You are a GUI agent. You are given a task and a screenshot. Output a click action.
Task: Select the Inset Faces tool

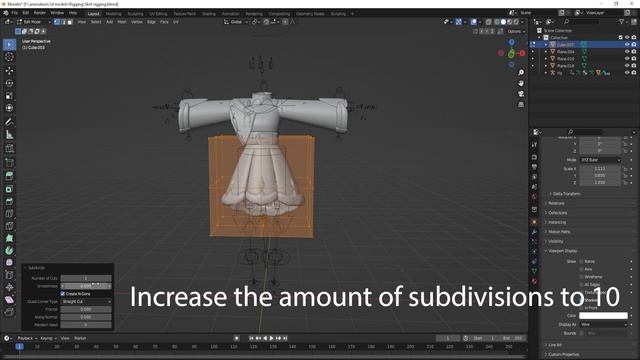9,189
